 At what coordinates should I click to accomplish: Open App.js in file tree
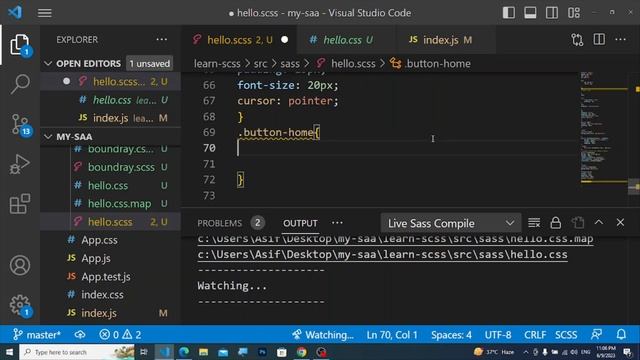click(111, 258)
